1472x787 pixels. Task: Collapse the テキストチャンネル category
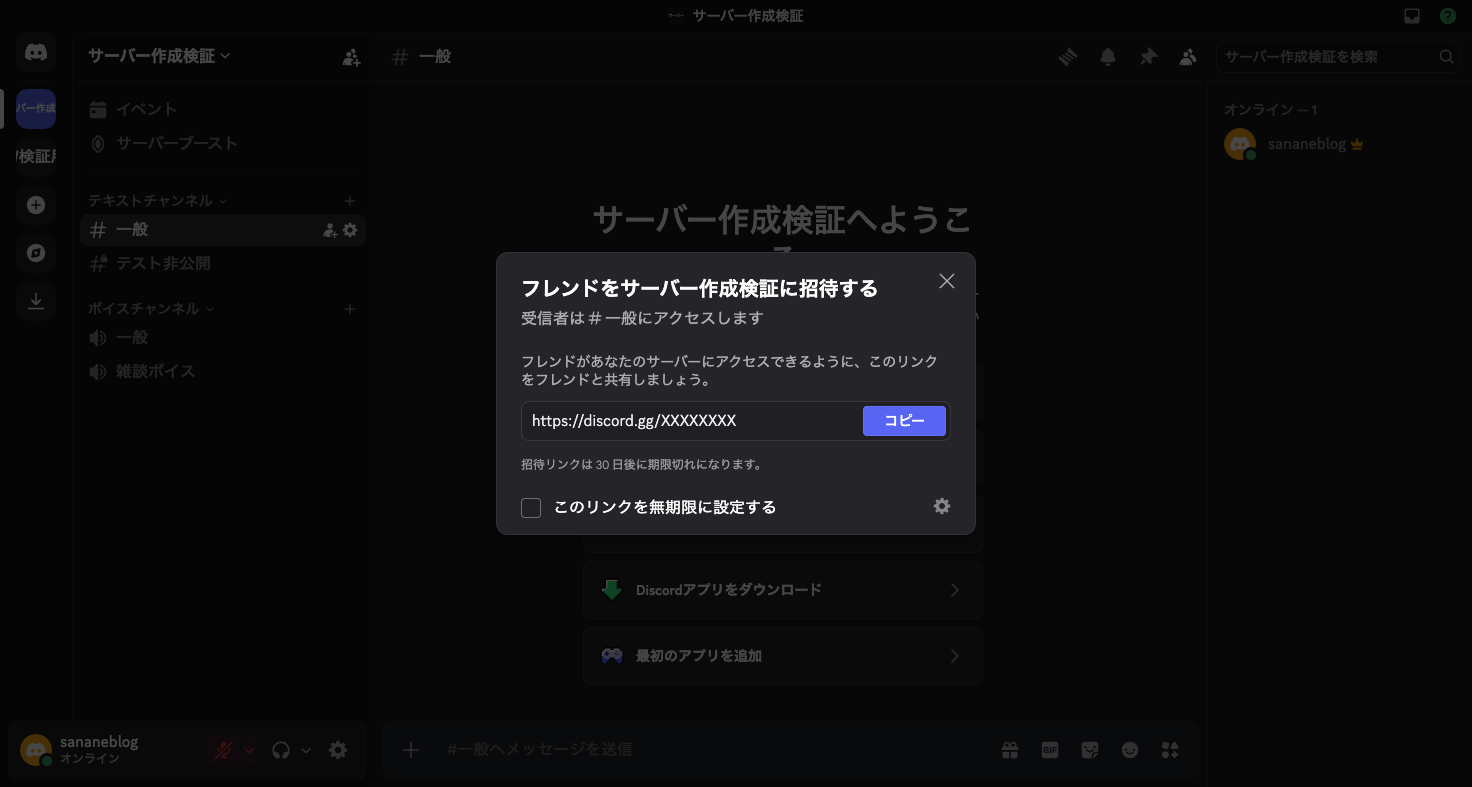pos(157,200)
